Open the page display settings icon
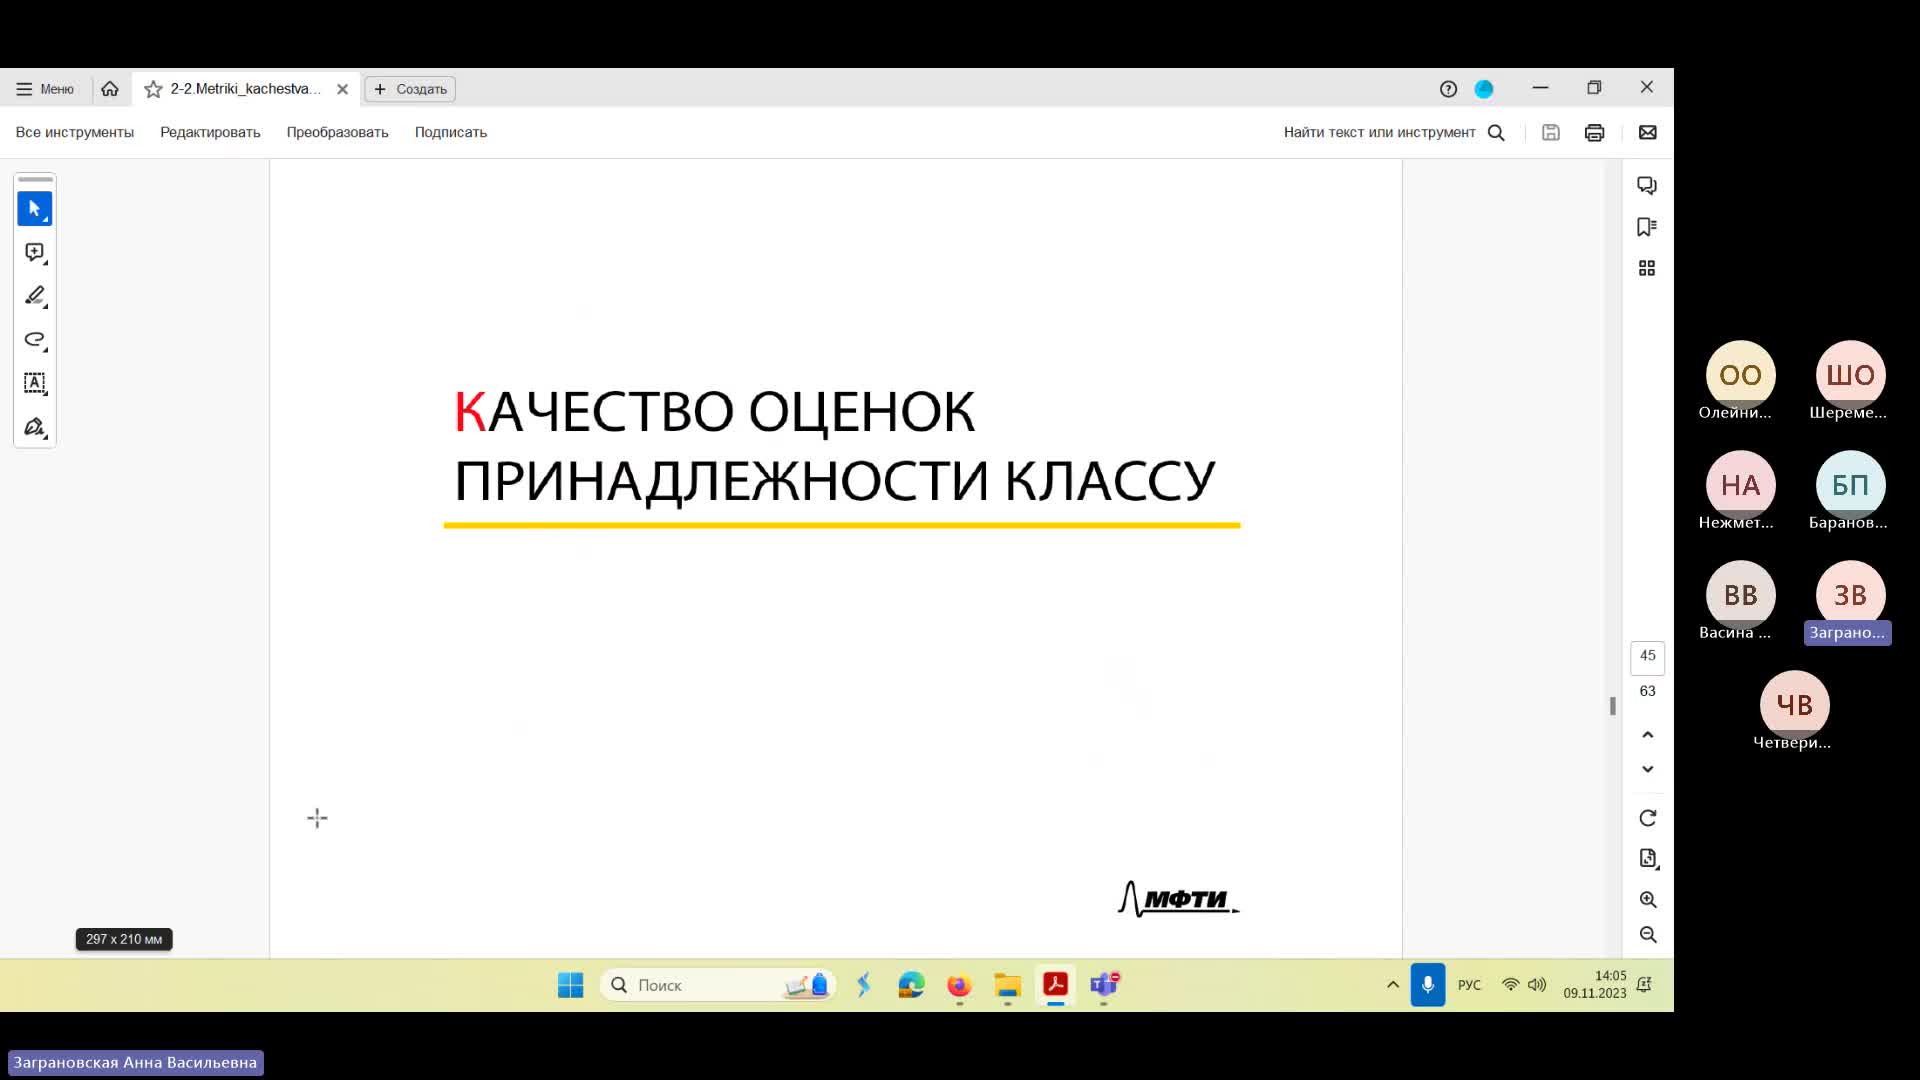This screenshot has width=1920, height=1080. pyautogui.click(x=1648, y=859)
